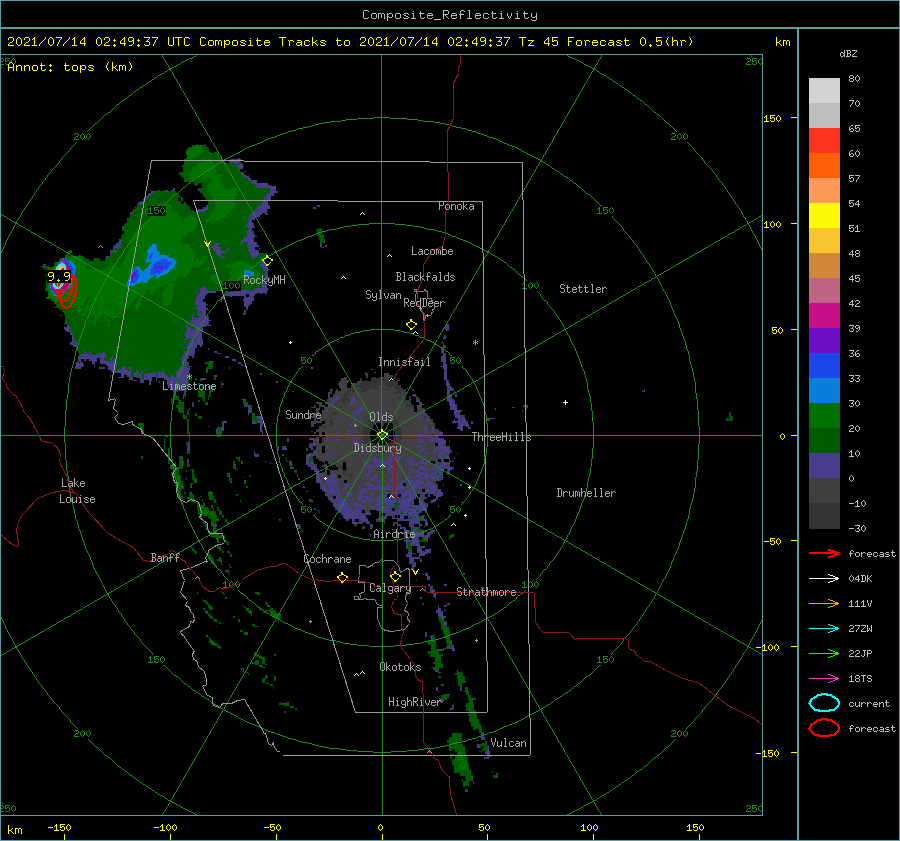
Task: Click the yellow diamond marker below RedDeer
Action: (411, 325)
